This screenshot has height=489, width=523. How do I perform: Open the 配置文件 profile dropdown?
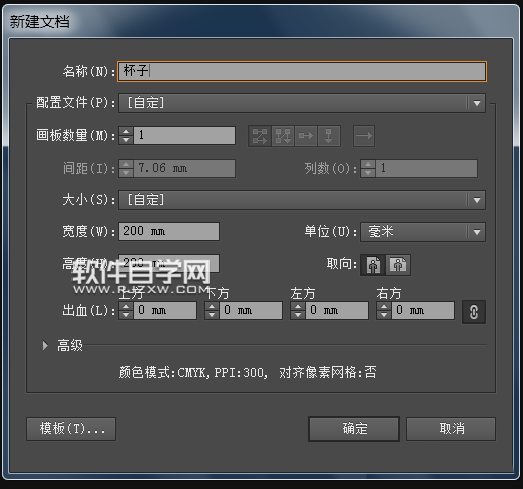tap(302, 103)
